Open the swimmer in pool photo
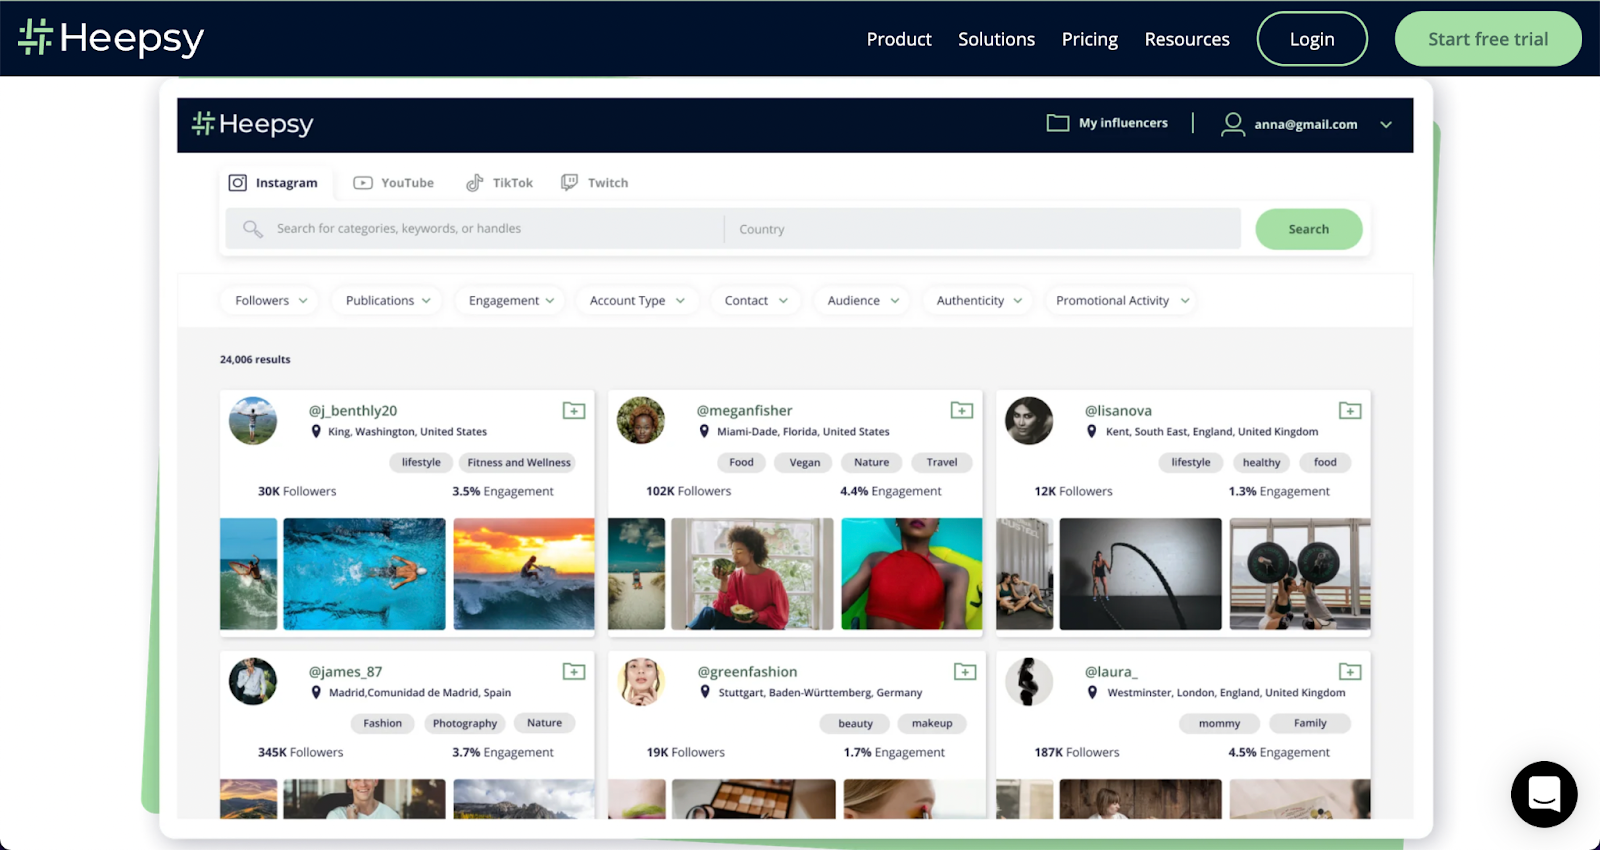Viewport: 1600px width, 850px height. pos(364,574)
